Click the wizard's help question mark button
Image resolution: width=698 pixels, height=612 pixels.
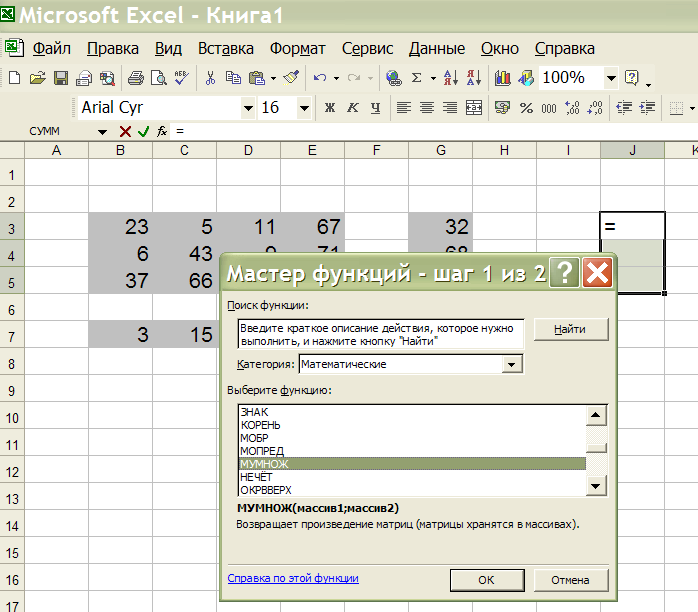click(564, 272)
